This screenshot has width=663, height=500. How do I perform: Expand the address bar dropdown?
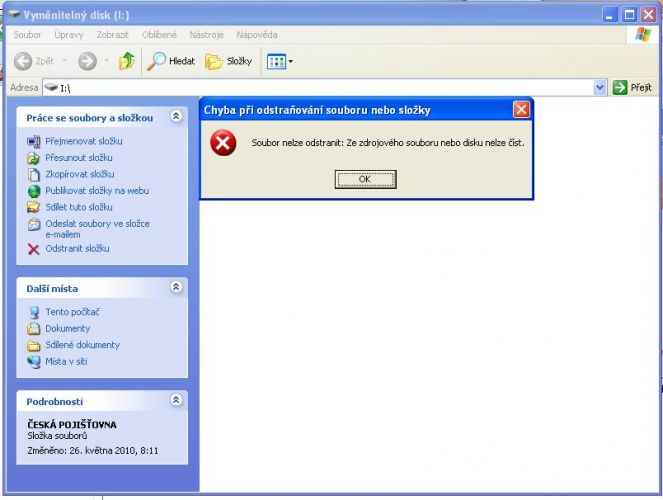click(600, 87)
